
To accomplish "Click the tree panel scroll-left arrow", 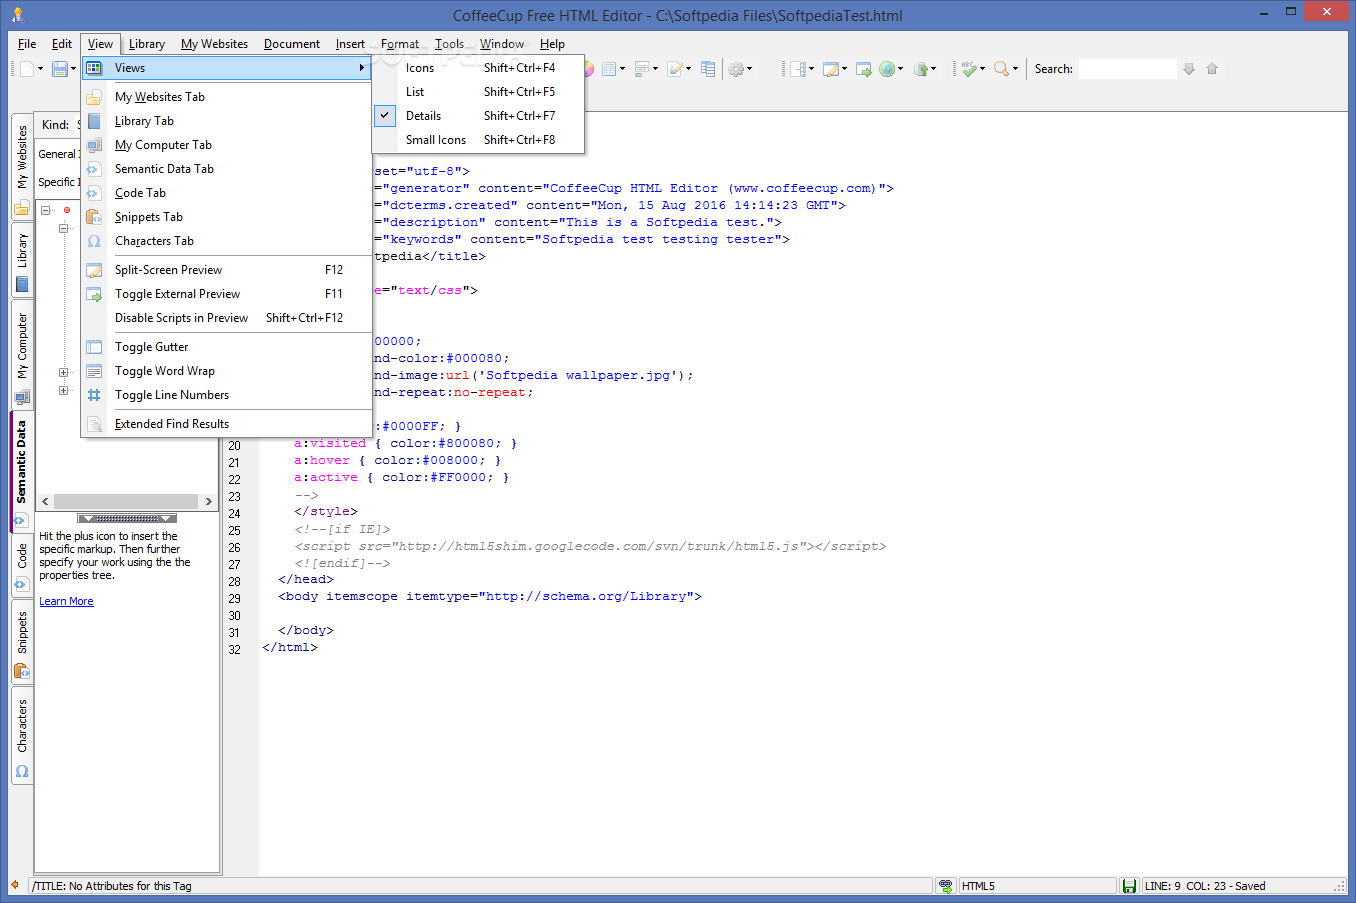I will pyautogui.click(x=45, y=501).
